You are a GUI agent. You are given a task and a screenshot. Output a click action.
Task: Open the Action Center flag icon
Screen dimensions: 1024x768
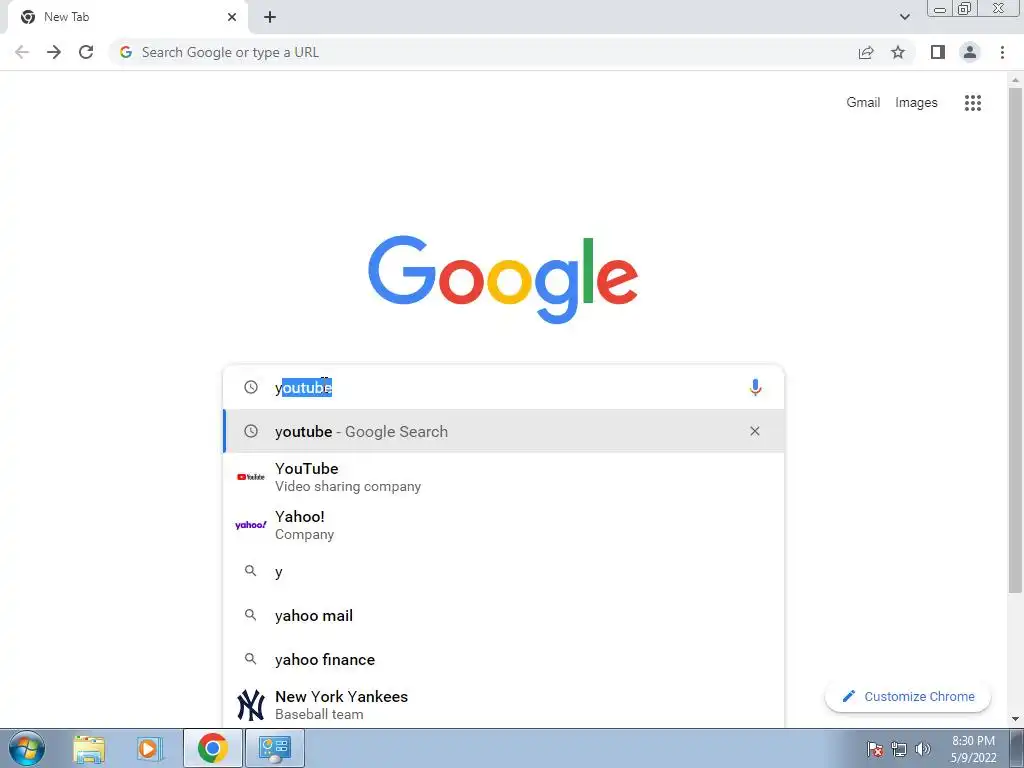(875, 749)
